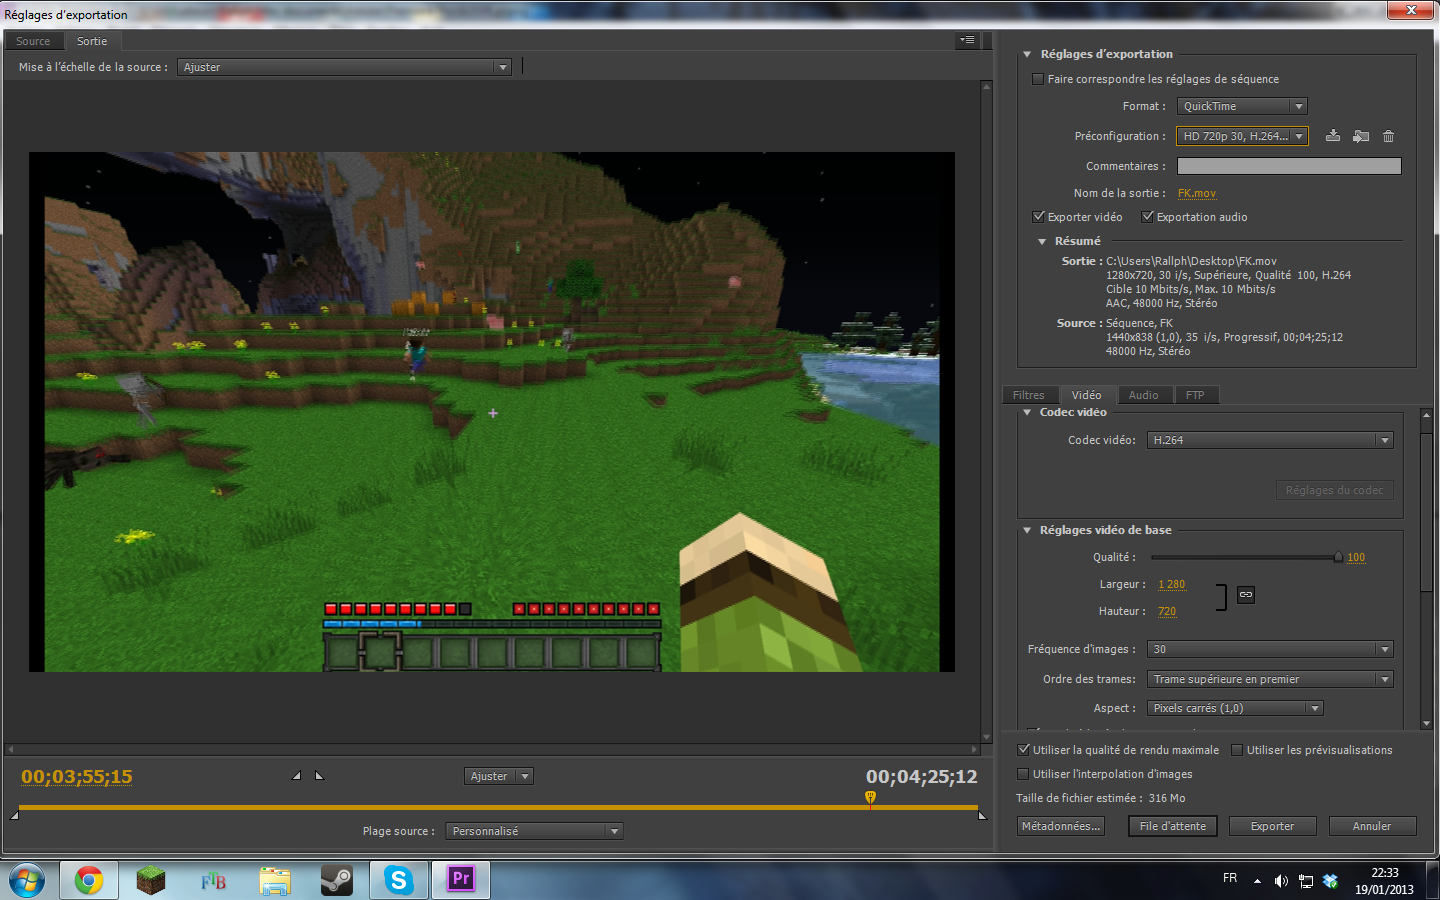Open the Minecraft grass block taskbar icon
Screen dimensions: 1440x900
151,881
